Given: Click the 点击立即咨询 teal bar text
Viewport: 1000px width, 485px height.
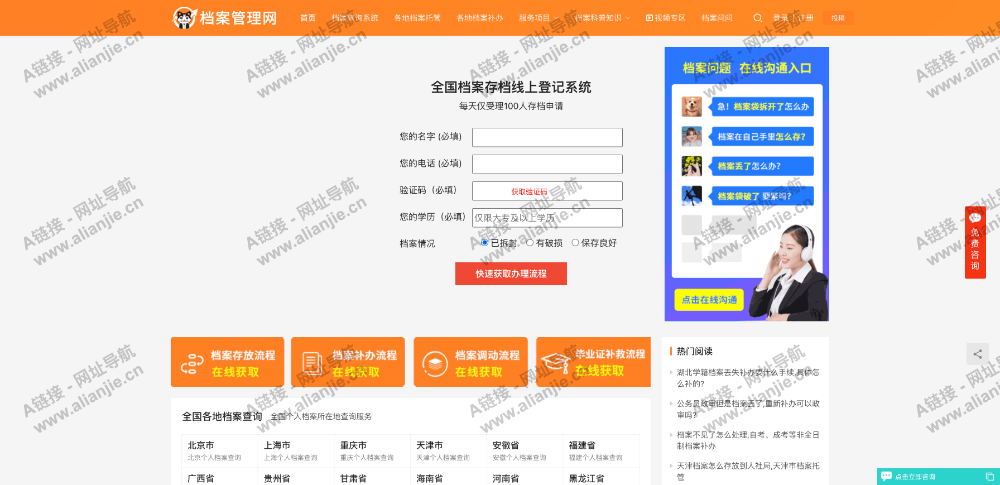Looking at the screenshot, I should [915, 477].
